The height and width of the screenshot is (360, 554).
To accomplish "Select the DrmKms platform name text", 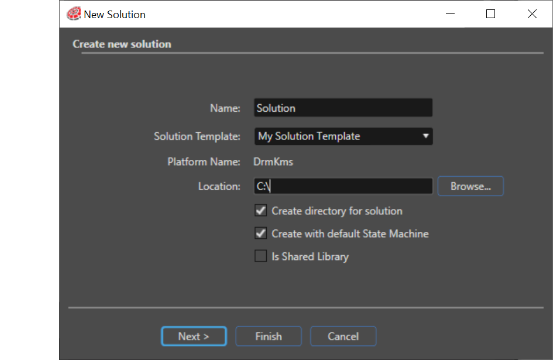I will [x=273, y=162].
